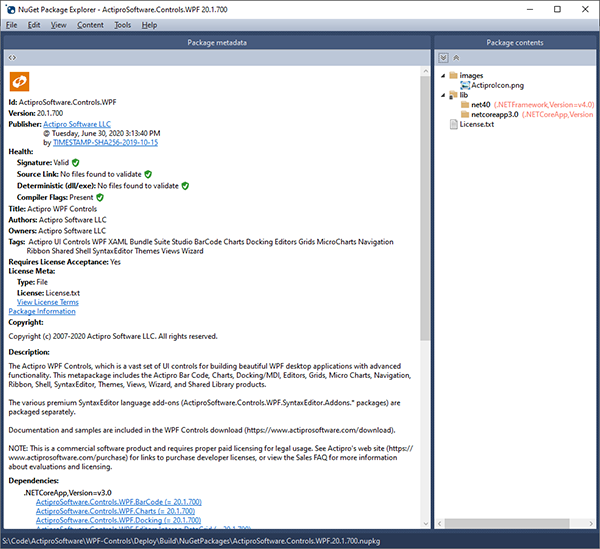The width and height of the screenshot is (600, 549).
Task: Click the contents scroll left arrow
Action: (440, 523)
